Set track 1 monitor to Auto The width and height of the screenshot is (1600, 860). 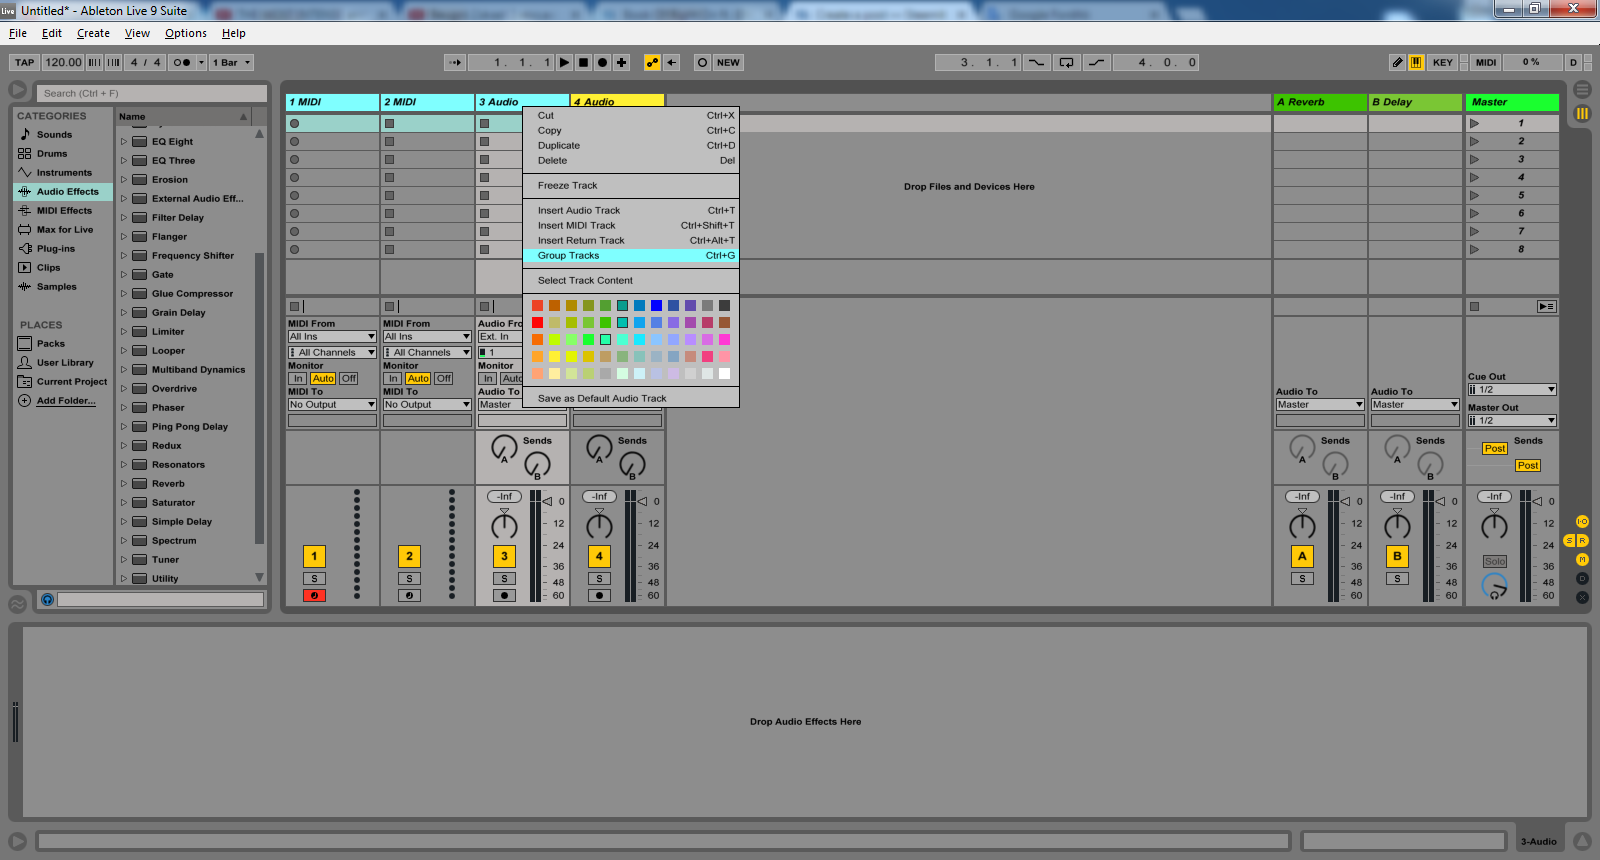[322, 379]
